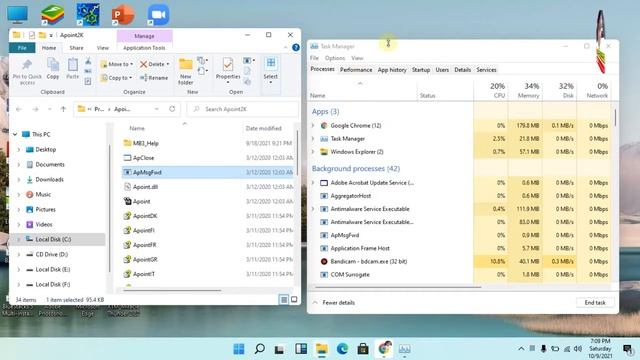The height and width of the screenshot is (360, 640).
Task: Switch to details view icon in status bar
Action: pyautogui.click(x=284, y=300)
